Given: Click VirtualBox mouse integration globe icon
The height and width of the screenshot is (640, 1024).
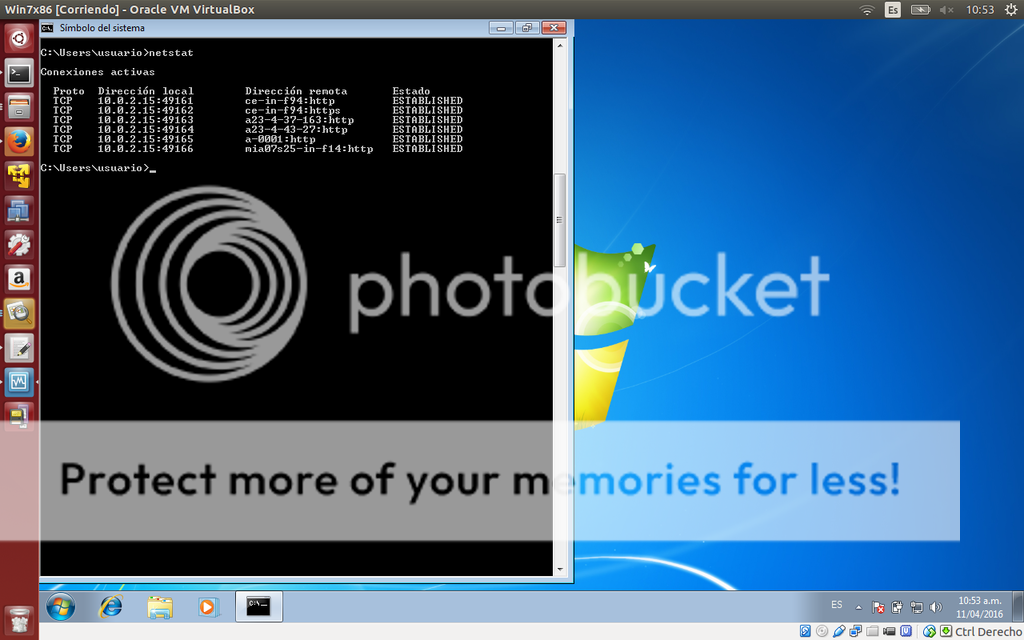Looking at the screenshot, I should 929,632.
